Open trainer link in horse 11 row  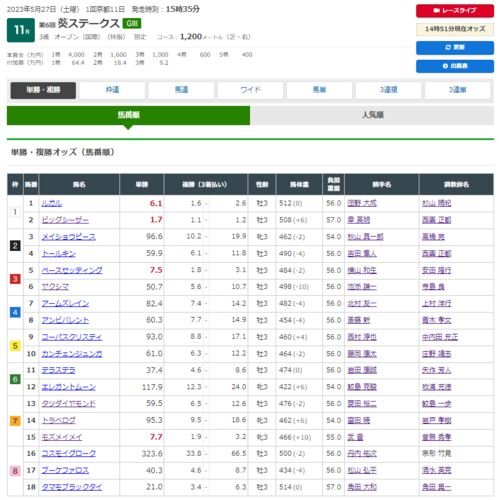(x=436, y=370)
